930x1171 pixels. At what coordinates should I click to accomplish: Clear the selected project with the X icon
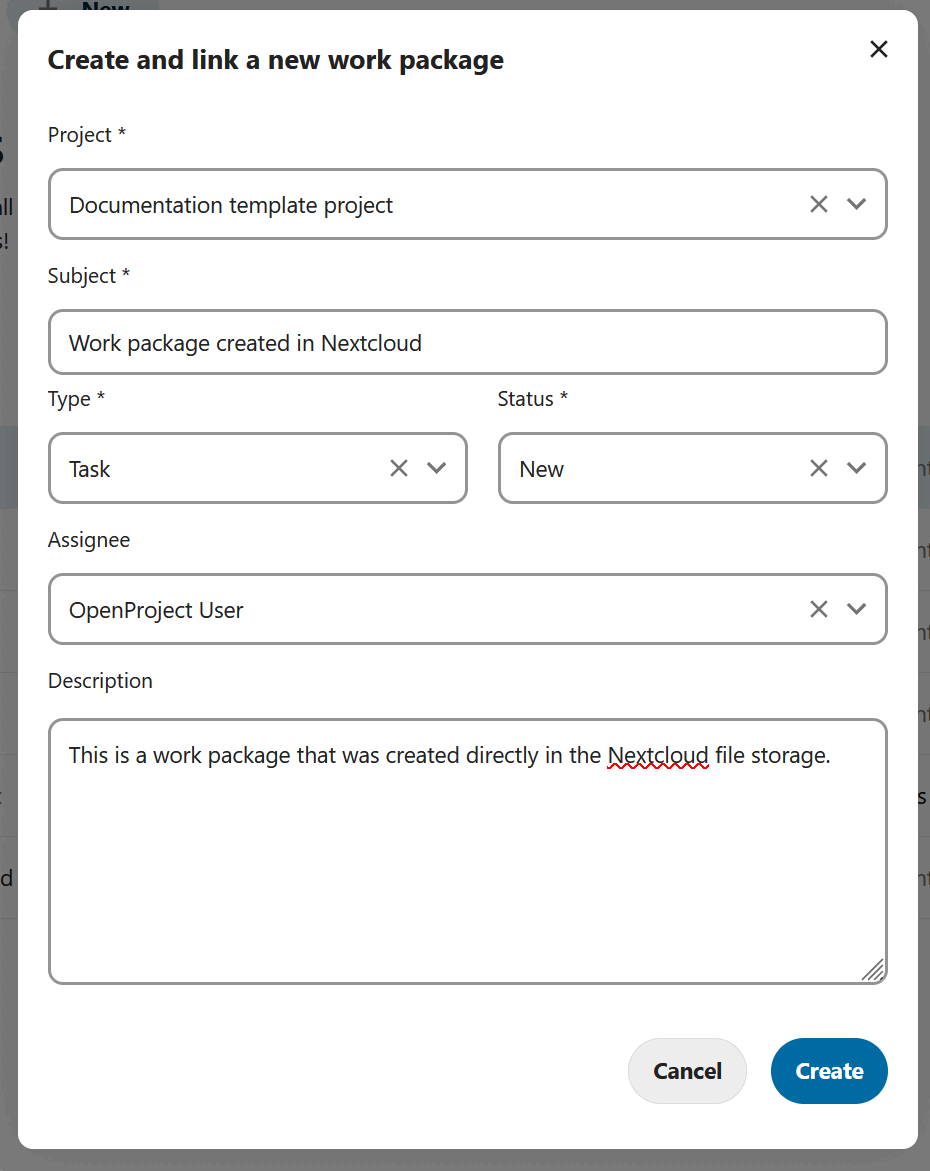[818, 204]
